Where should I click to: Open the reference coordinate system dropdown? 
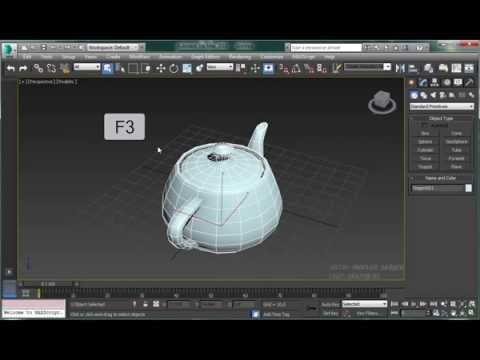pos(220,67)
